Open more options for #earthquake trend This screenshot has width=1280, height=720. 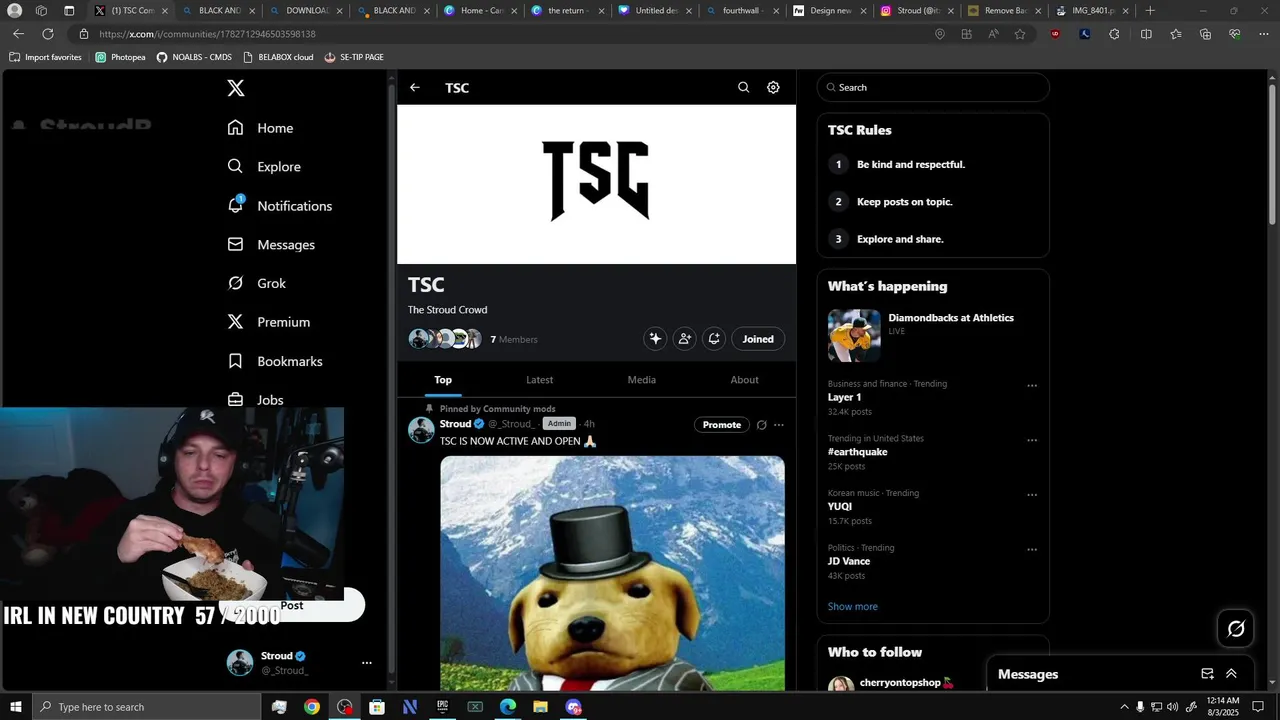[1032, 440]
